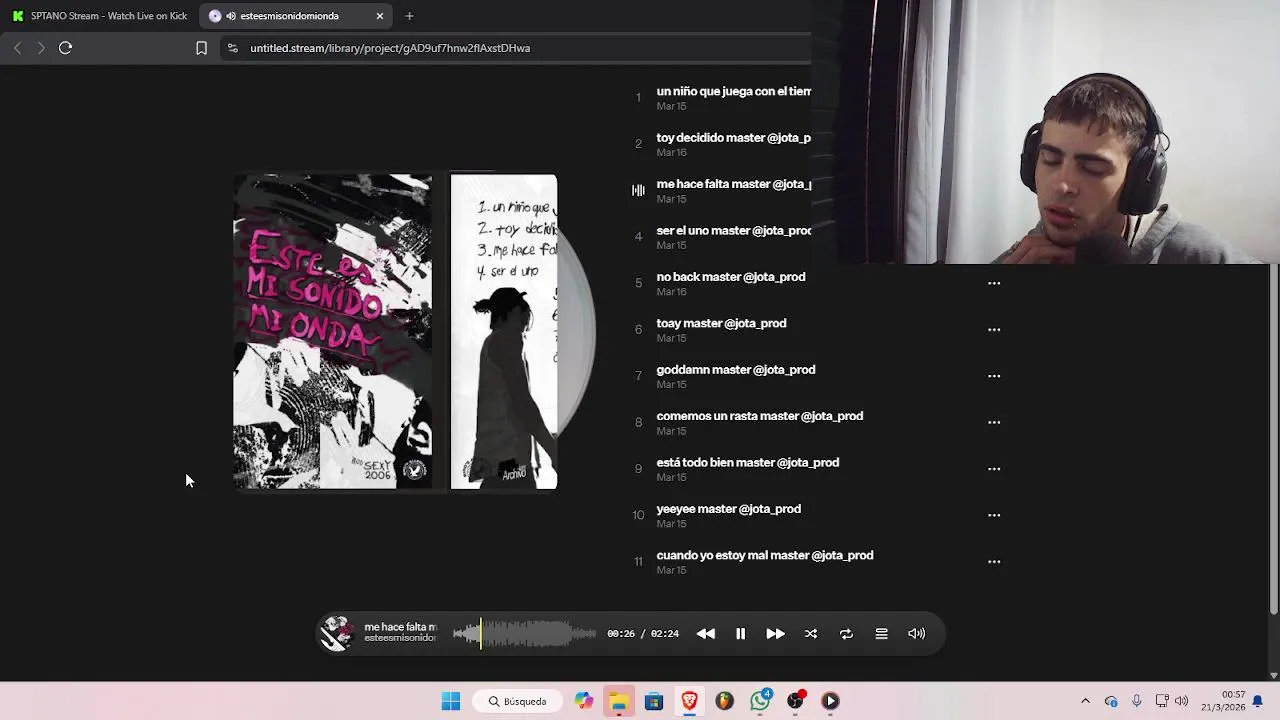This screenshot has height=720, width=1280.
Task: Open the tracklist back cover image
Action: [x=504, y=332]
